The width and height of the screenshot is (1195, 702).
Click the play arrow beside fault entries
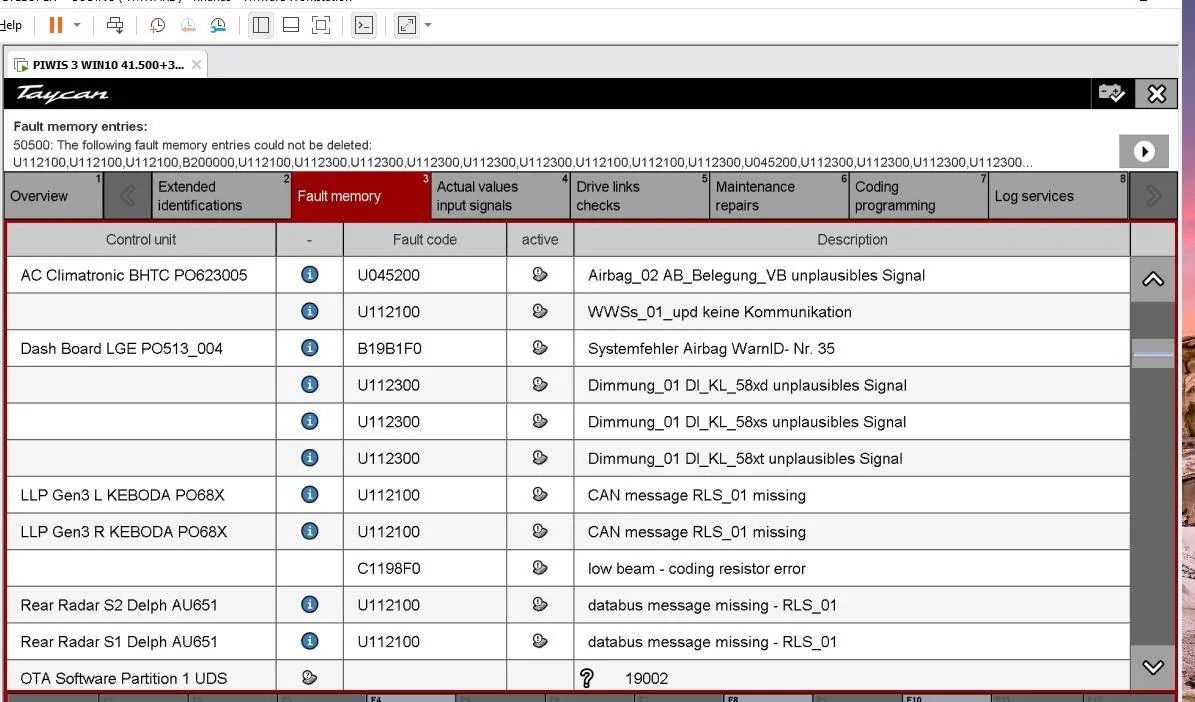pyautogui.click(x=1143, y=151)
